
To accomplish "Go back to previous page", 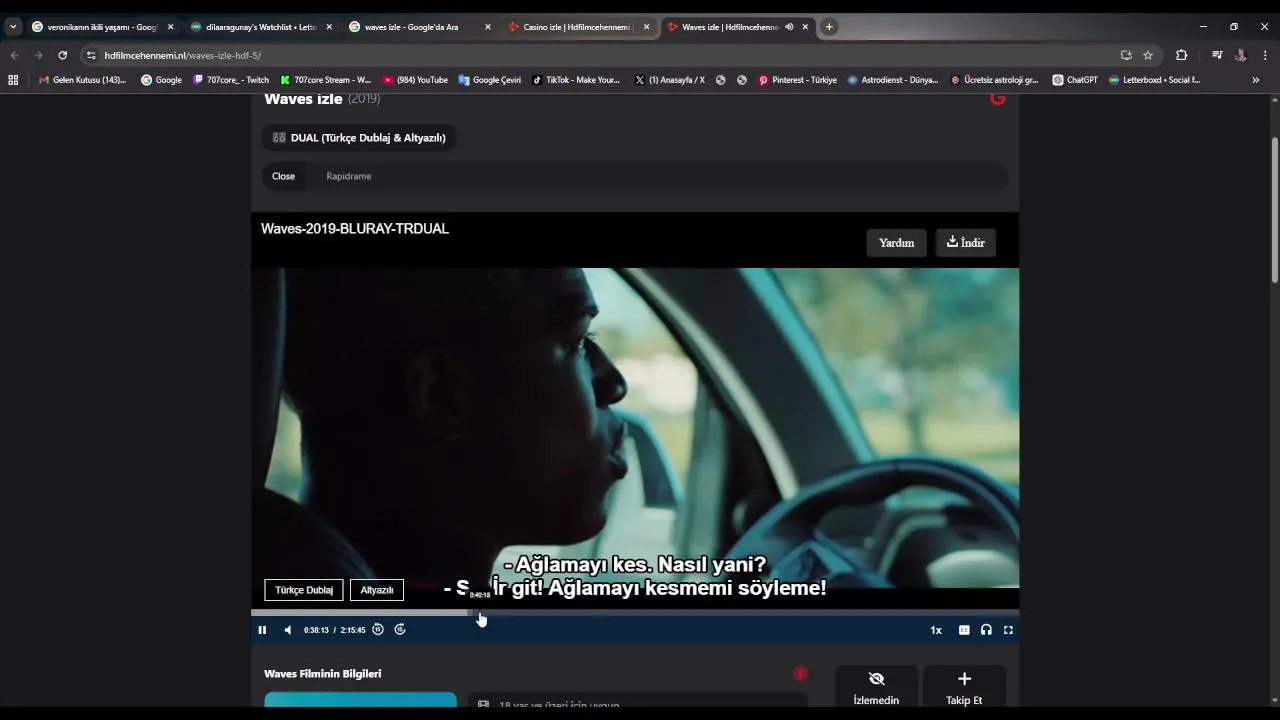I will pos(14,55).
